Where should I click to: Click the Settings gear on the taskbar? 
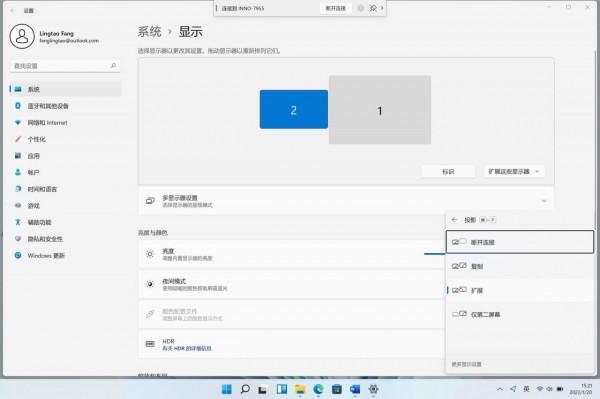(373, 389)
